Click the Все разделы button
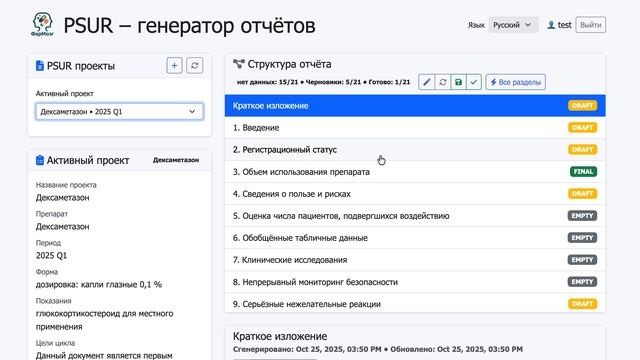The height and width of the screenshot is (360, 640). coord(516,82)
